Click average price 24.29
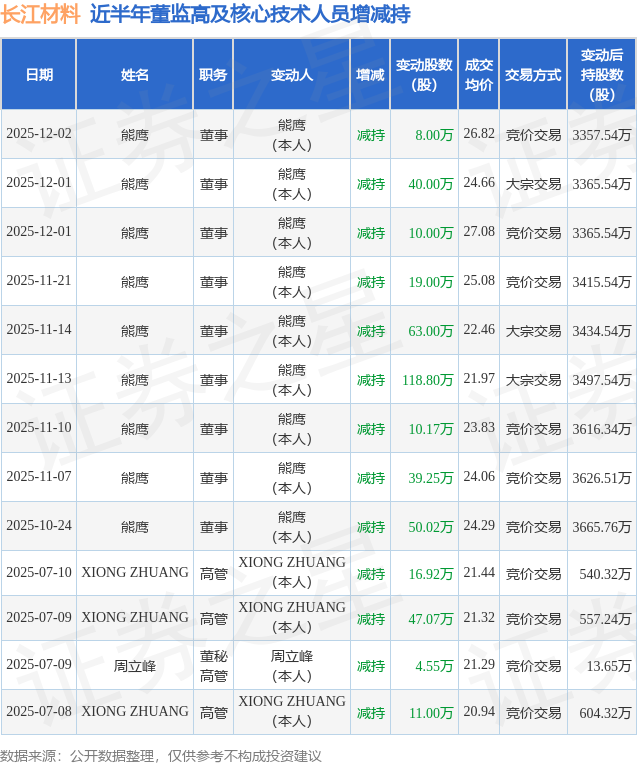Viewport: 637px width, 765px height. [479, 526]
